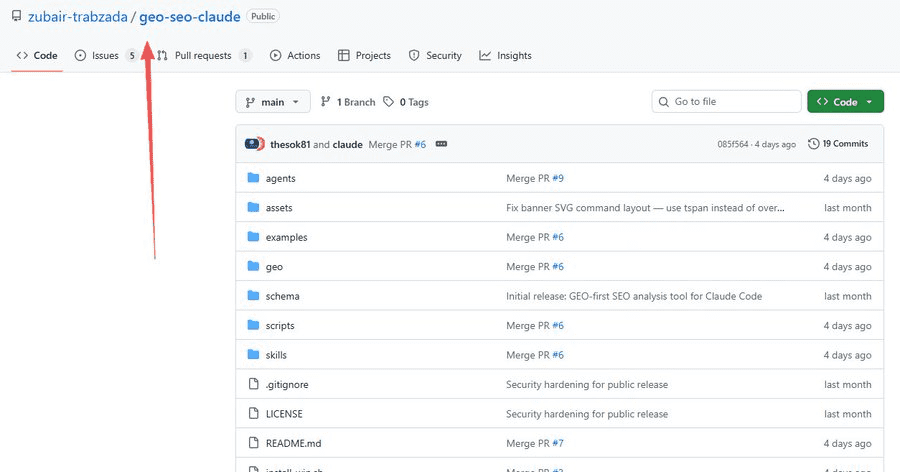This screenshot has height=472, width=900.
Task: Open the skills folder name
Action: [x=276, y=354]
